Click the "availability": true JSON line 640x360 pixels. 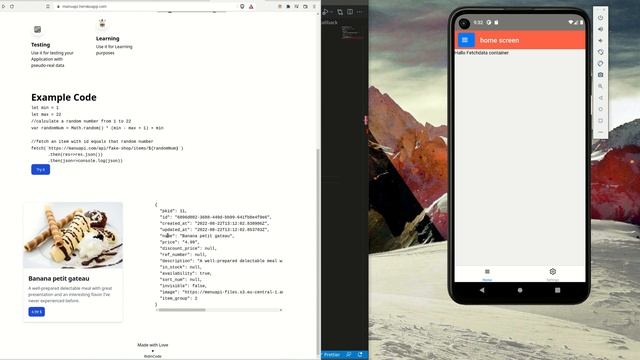pyautogui.click(x=186, y=273)
